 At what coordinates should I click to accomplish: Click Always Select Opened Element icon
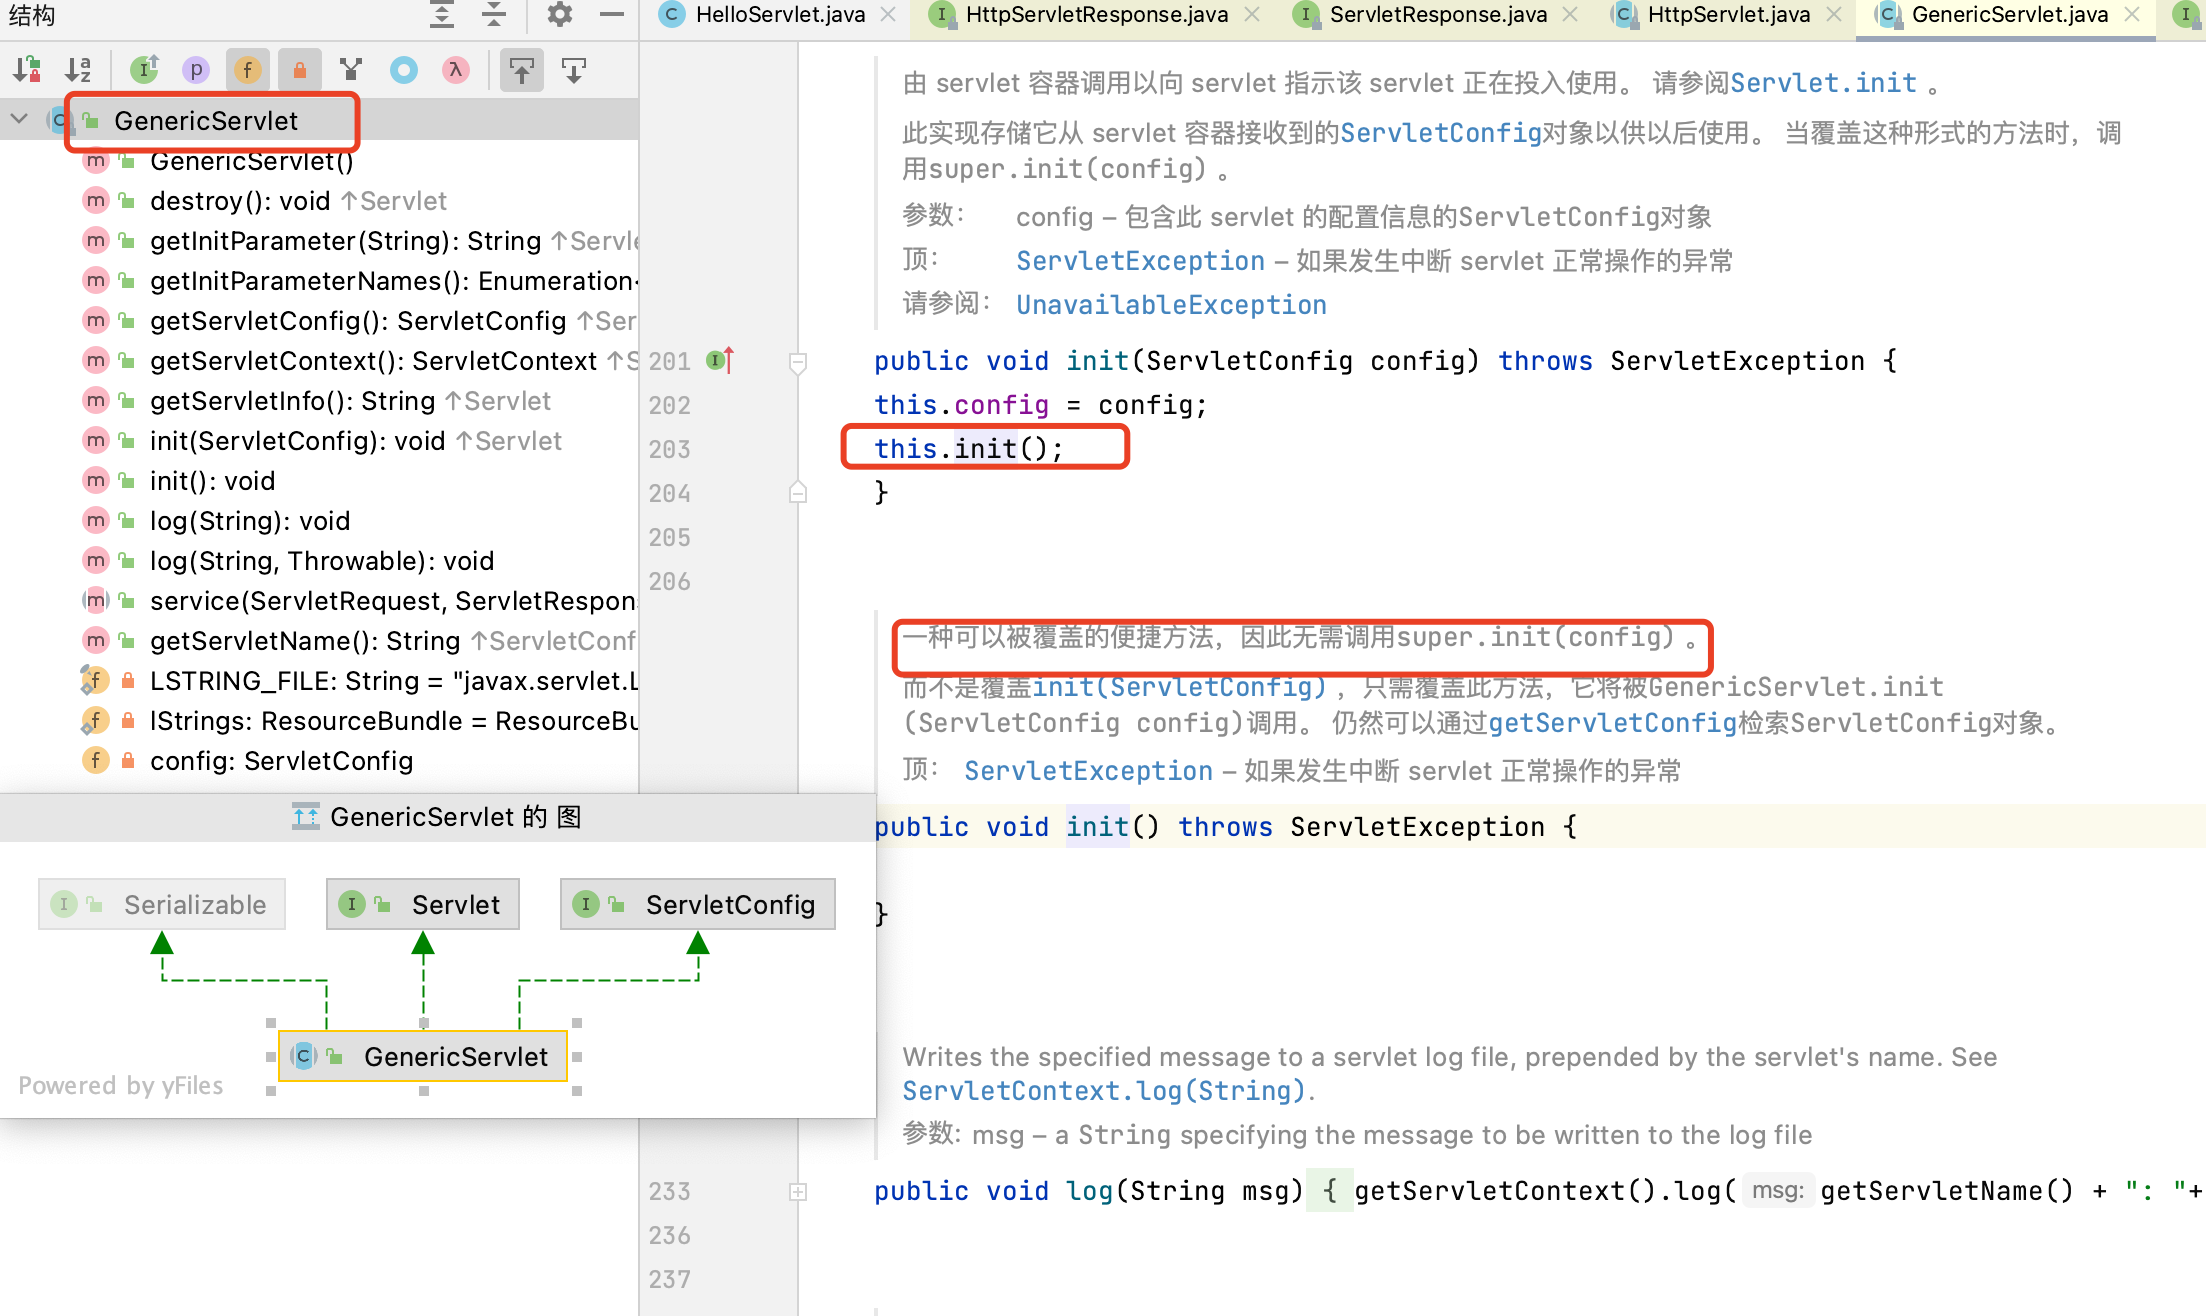[x=574, y=70]
